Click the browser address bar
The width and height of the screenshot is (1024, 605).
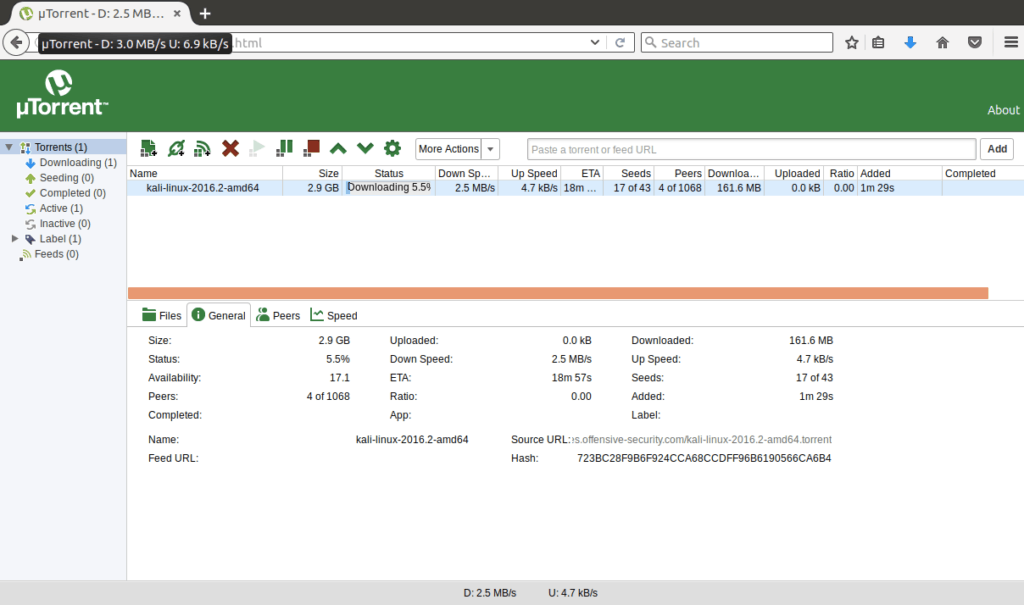[x=411, y=42]
